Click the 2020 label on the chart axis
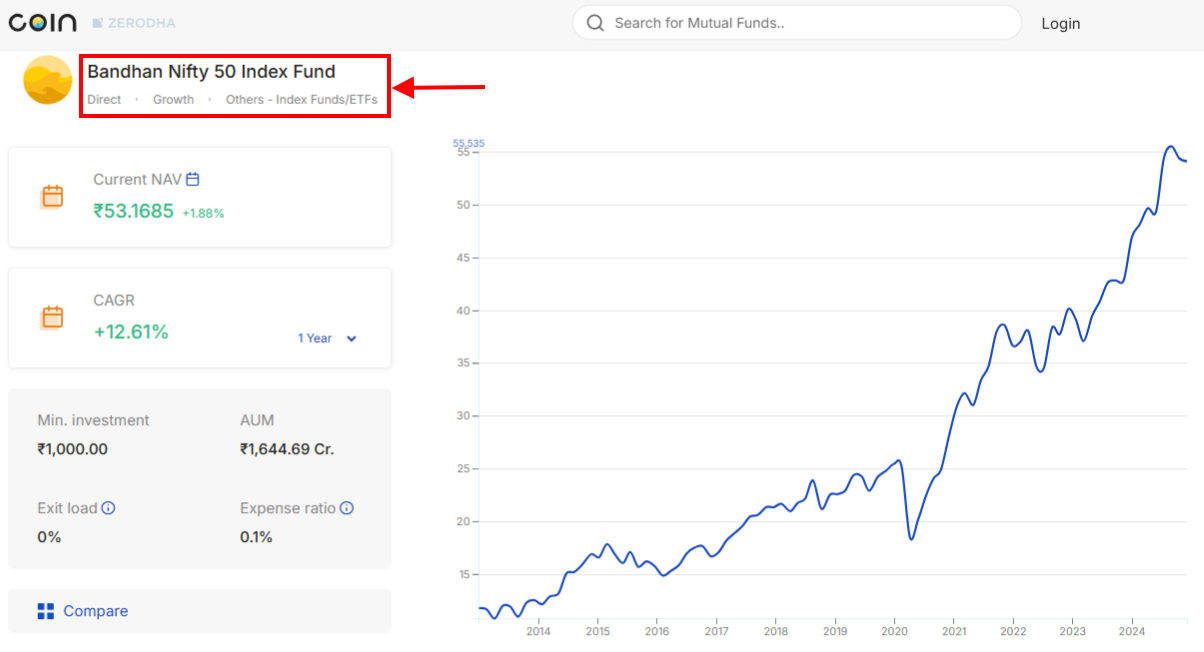This screenshot has width=1204, height=652. click(x=895, y=631)
